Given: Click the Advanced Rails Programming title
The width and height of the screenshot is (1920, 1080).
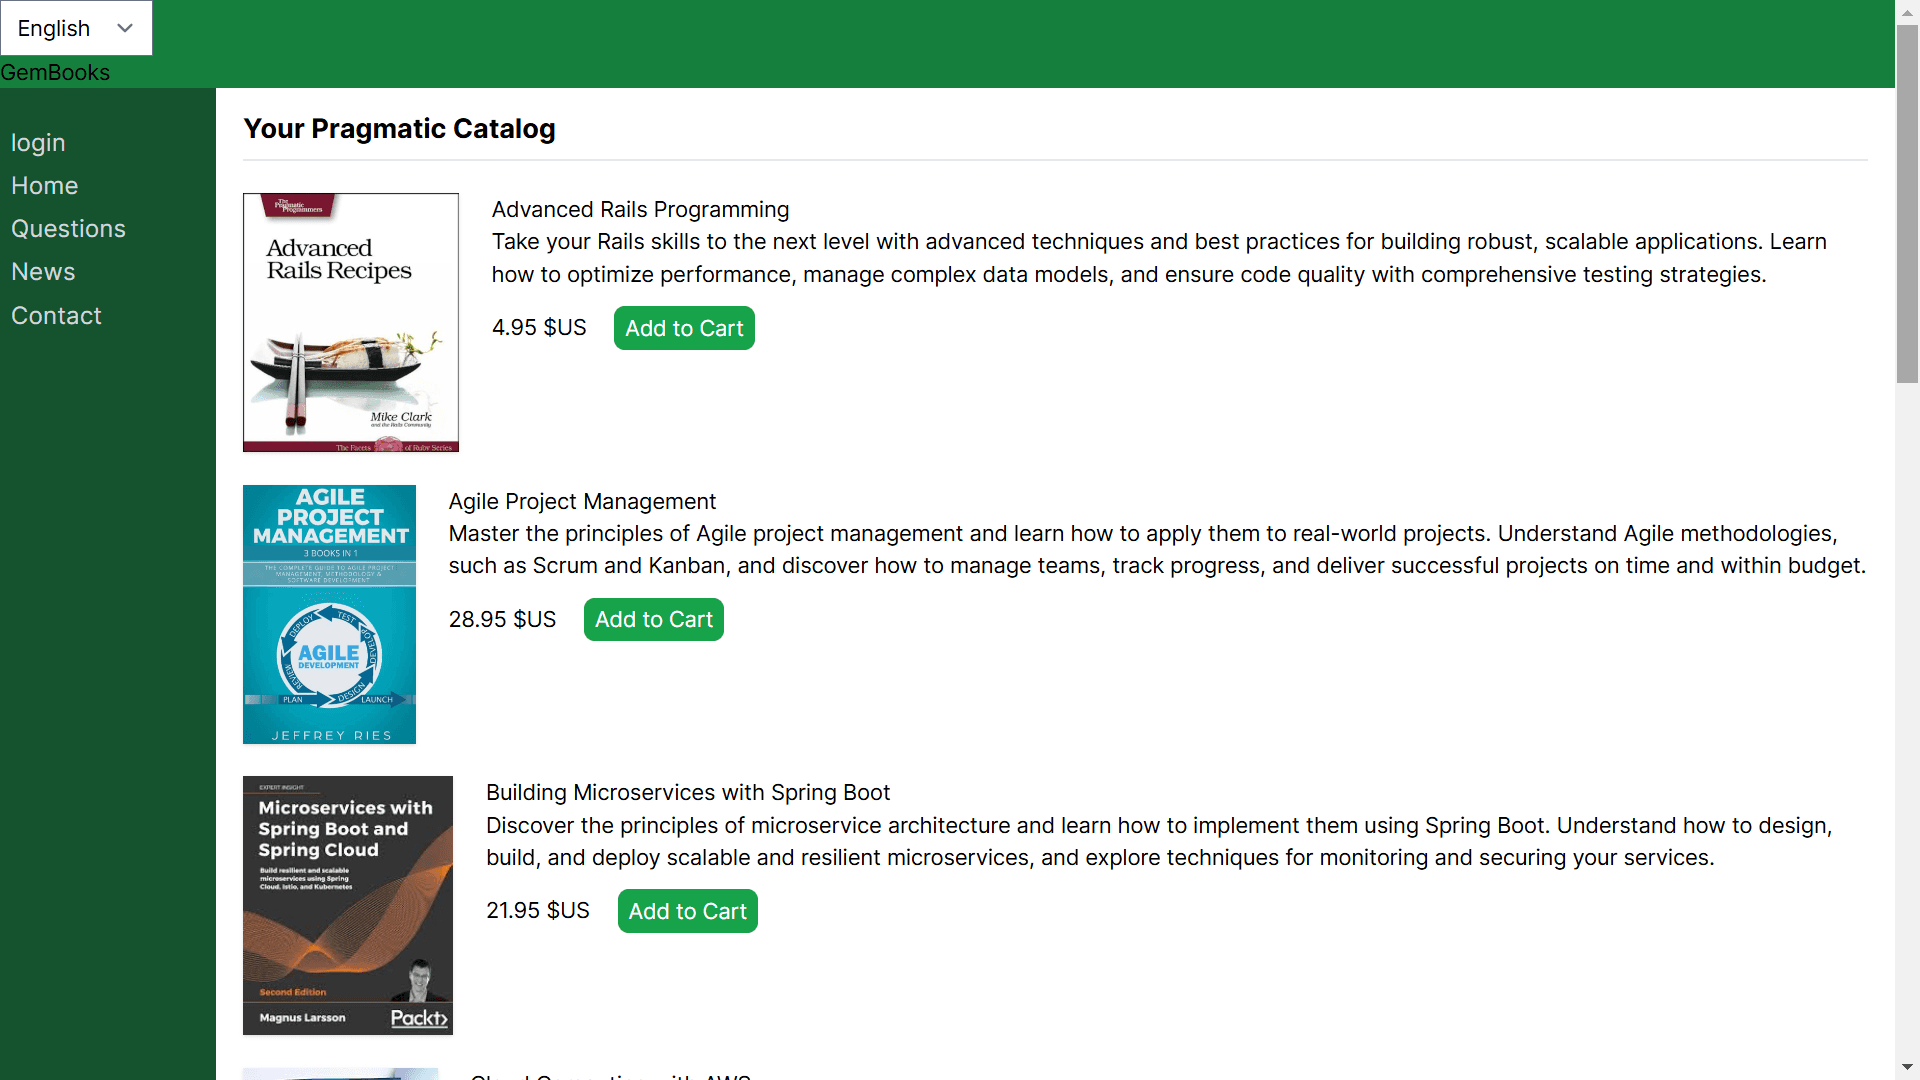Looking at the screenshot, I should click(640, 210).
